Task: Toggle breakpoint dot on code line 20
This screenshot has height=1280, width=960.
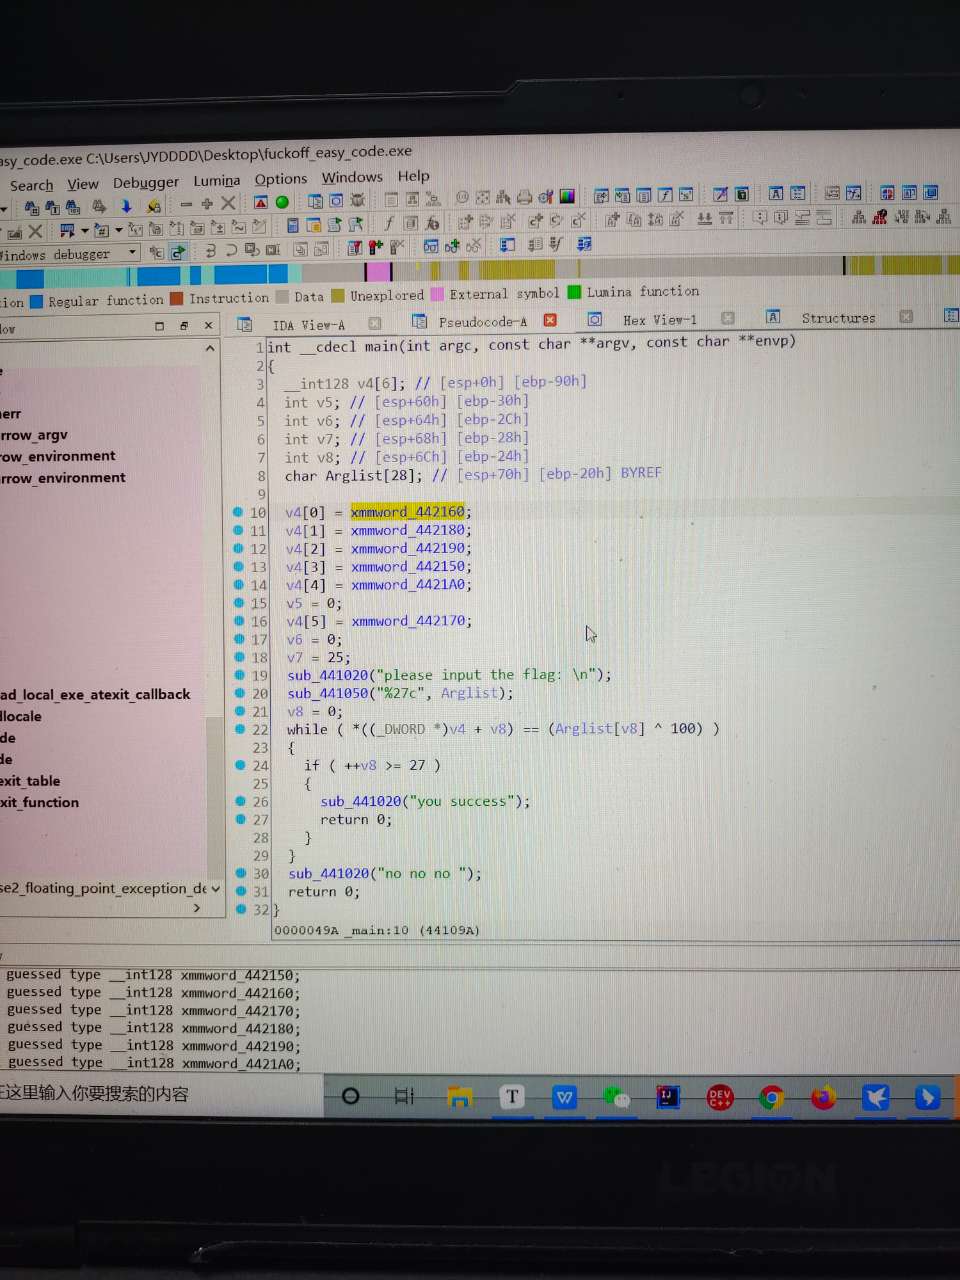Action: click(238, 693)
